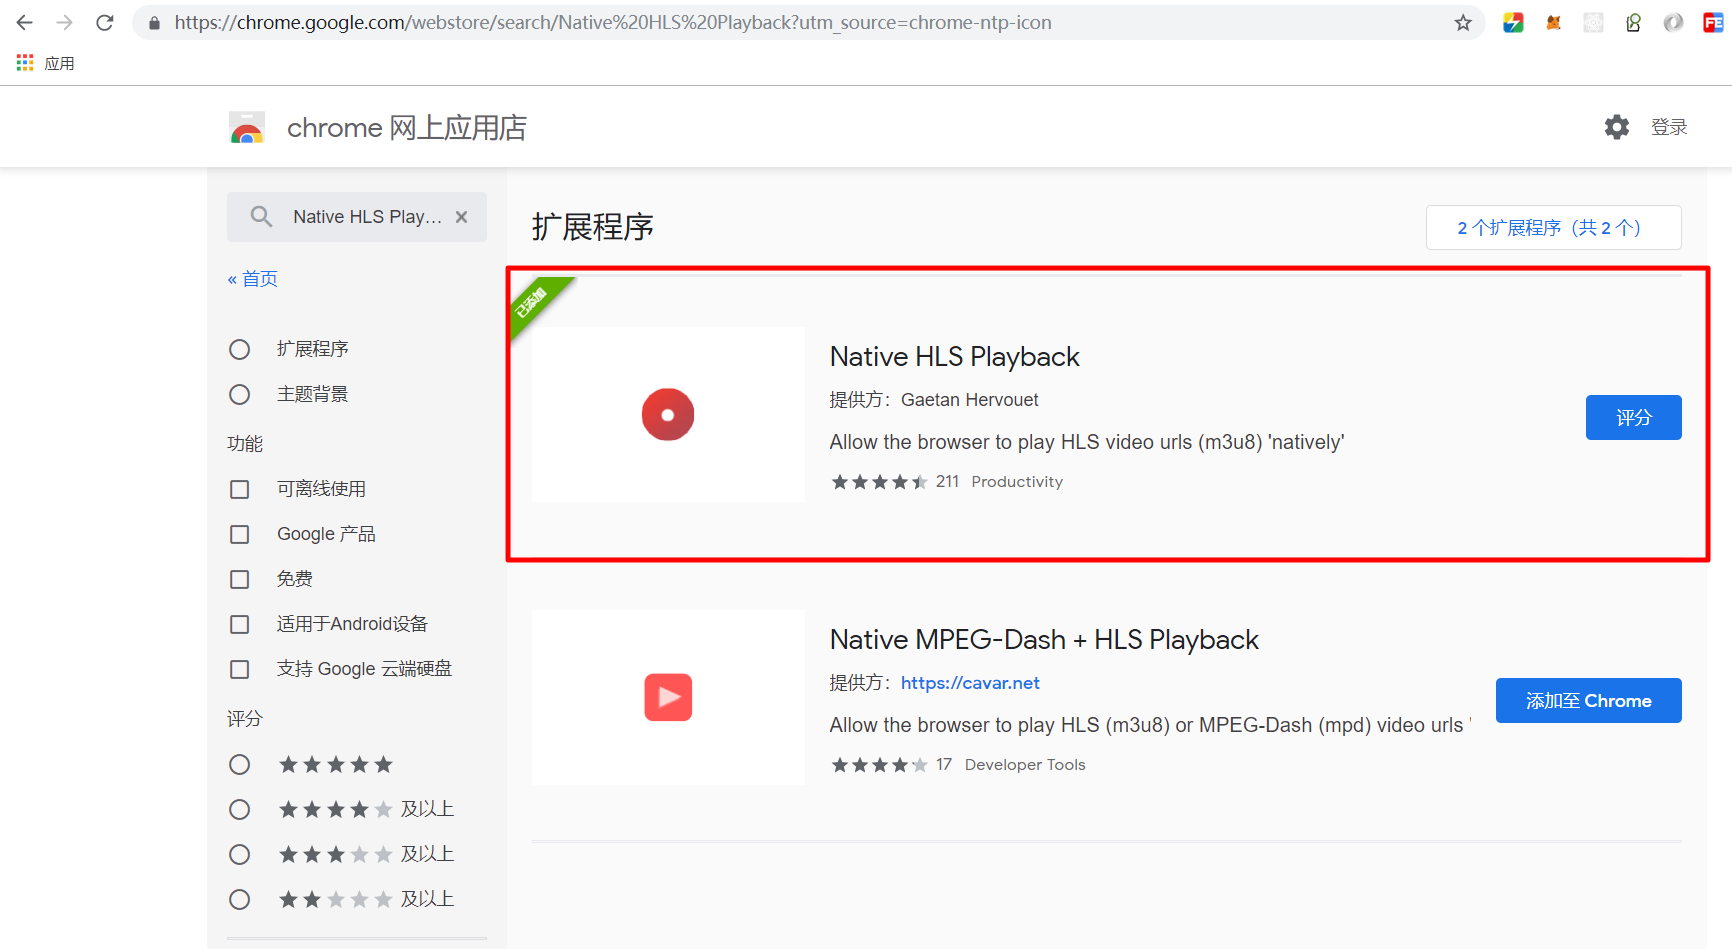Click the site lock icon in address bar
The width and height of the screenshot is (1732, 949).
(x=154, y=22)
